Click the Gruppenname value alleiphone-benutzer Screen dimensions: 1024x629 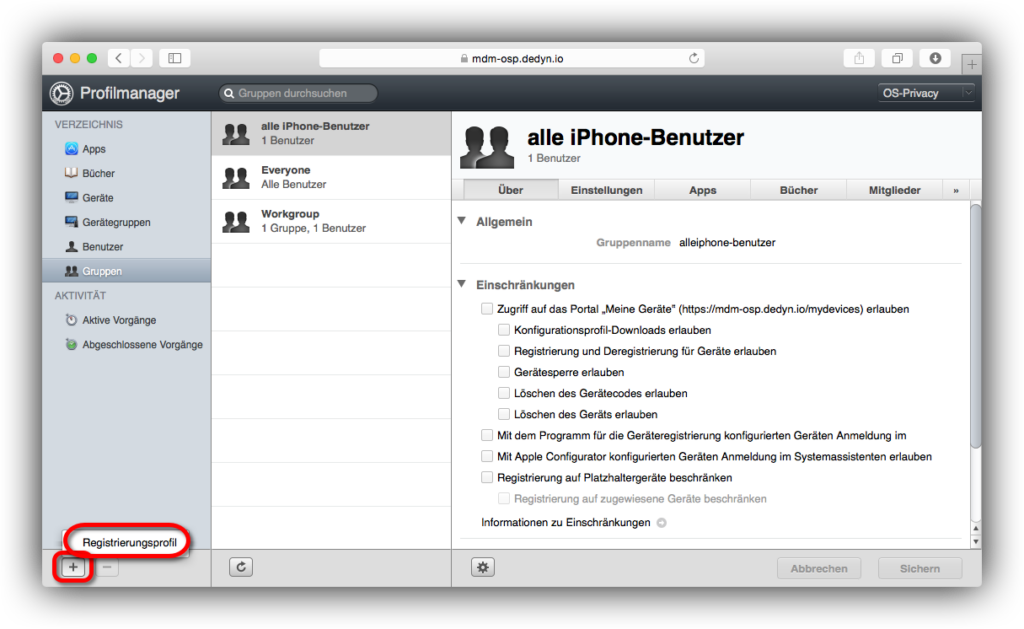pos(727,242)
